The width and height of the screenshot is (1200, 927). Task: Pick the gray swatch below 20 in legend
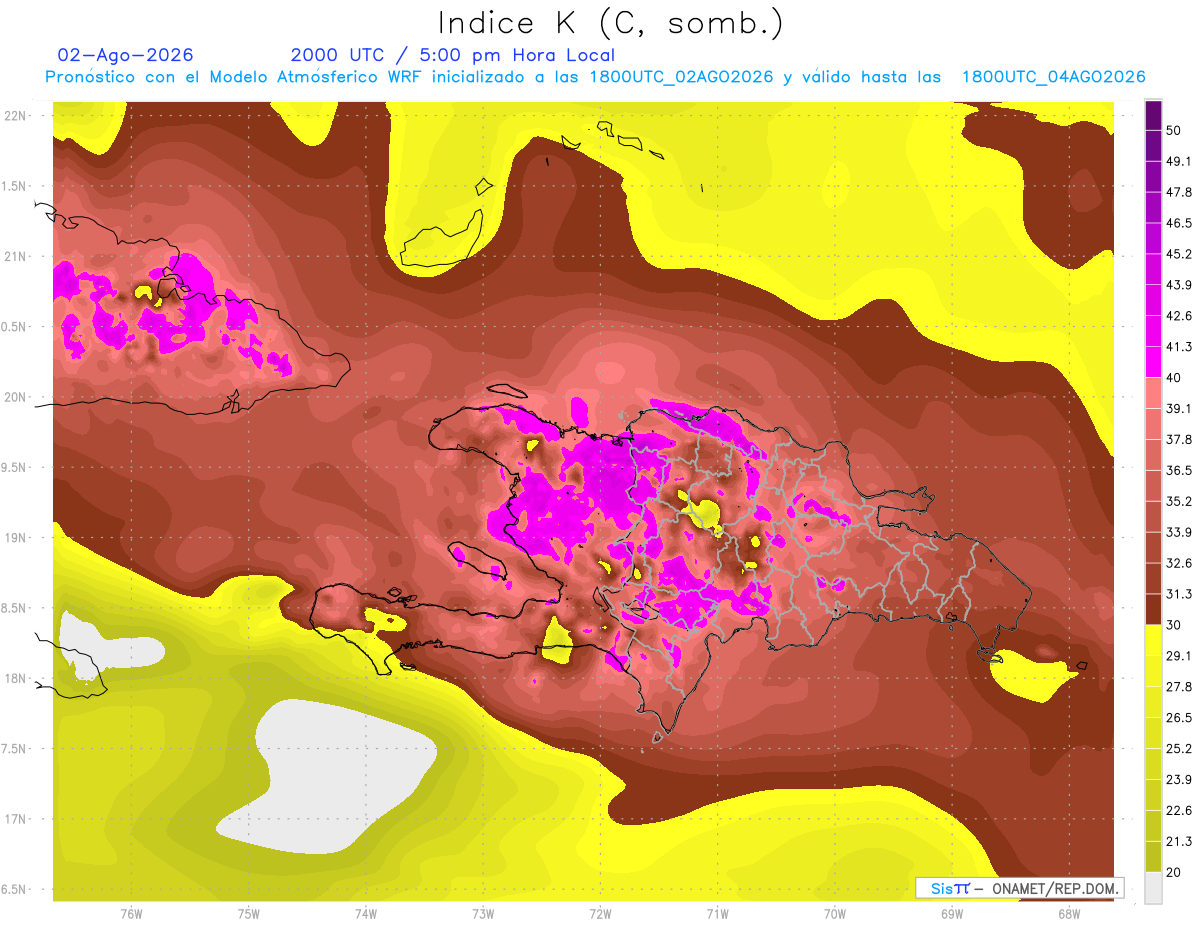[1154, 887]
